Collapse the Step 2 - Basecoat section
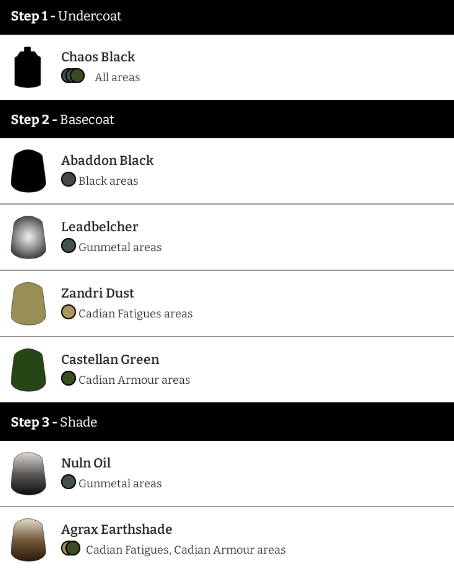 [227, 119]
